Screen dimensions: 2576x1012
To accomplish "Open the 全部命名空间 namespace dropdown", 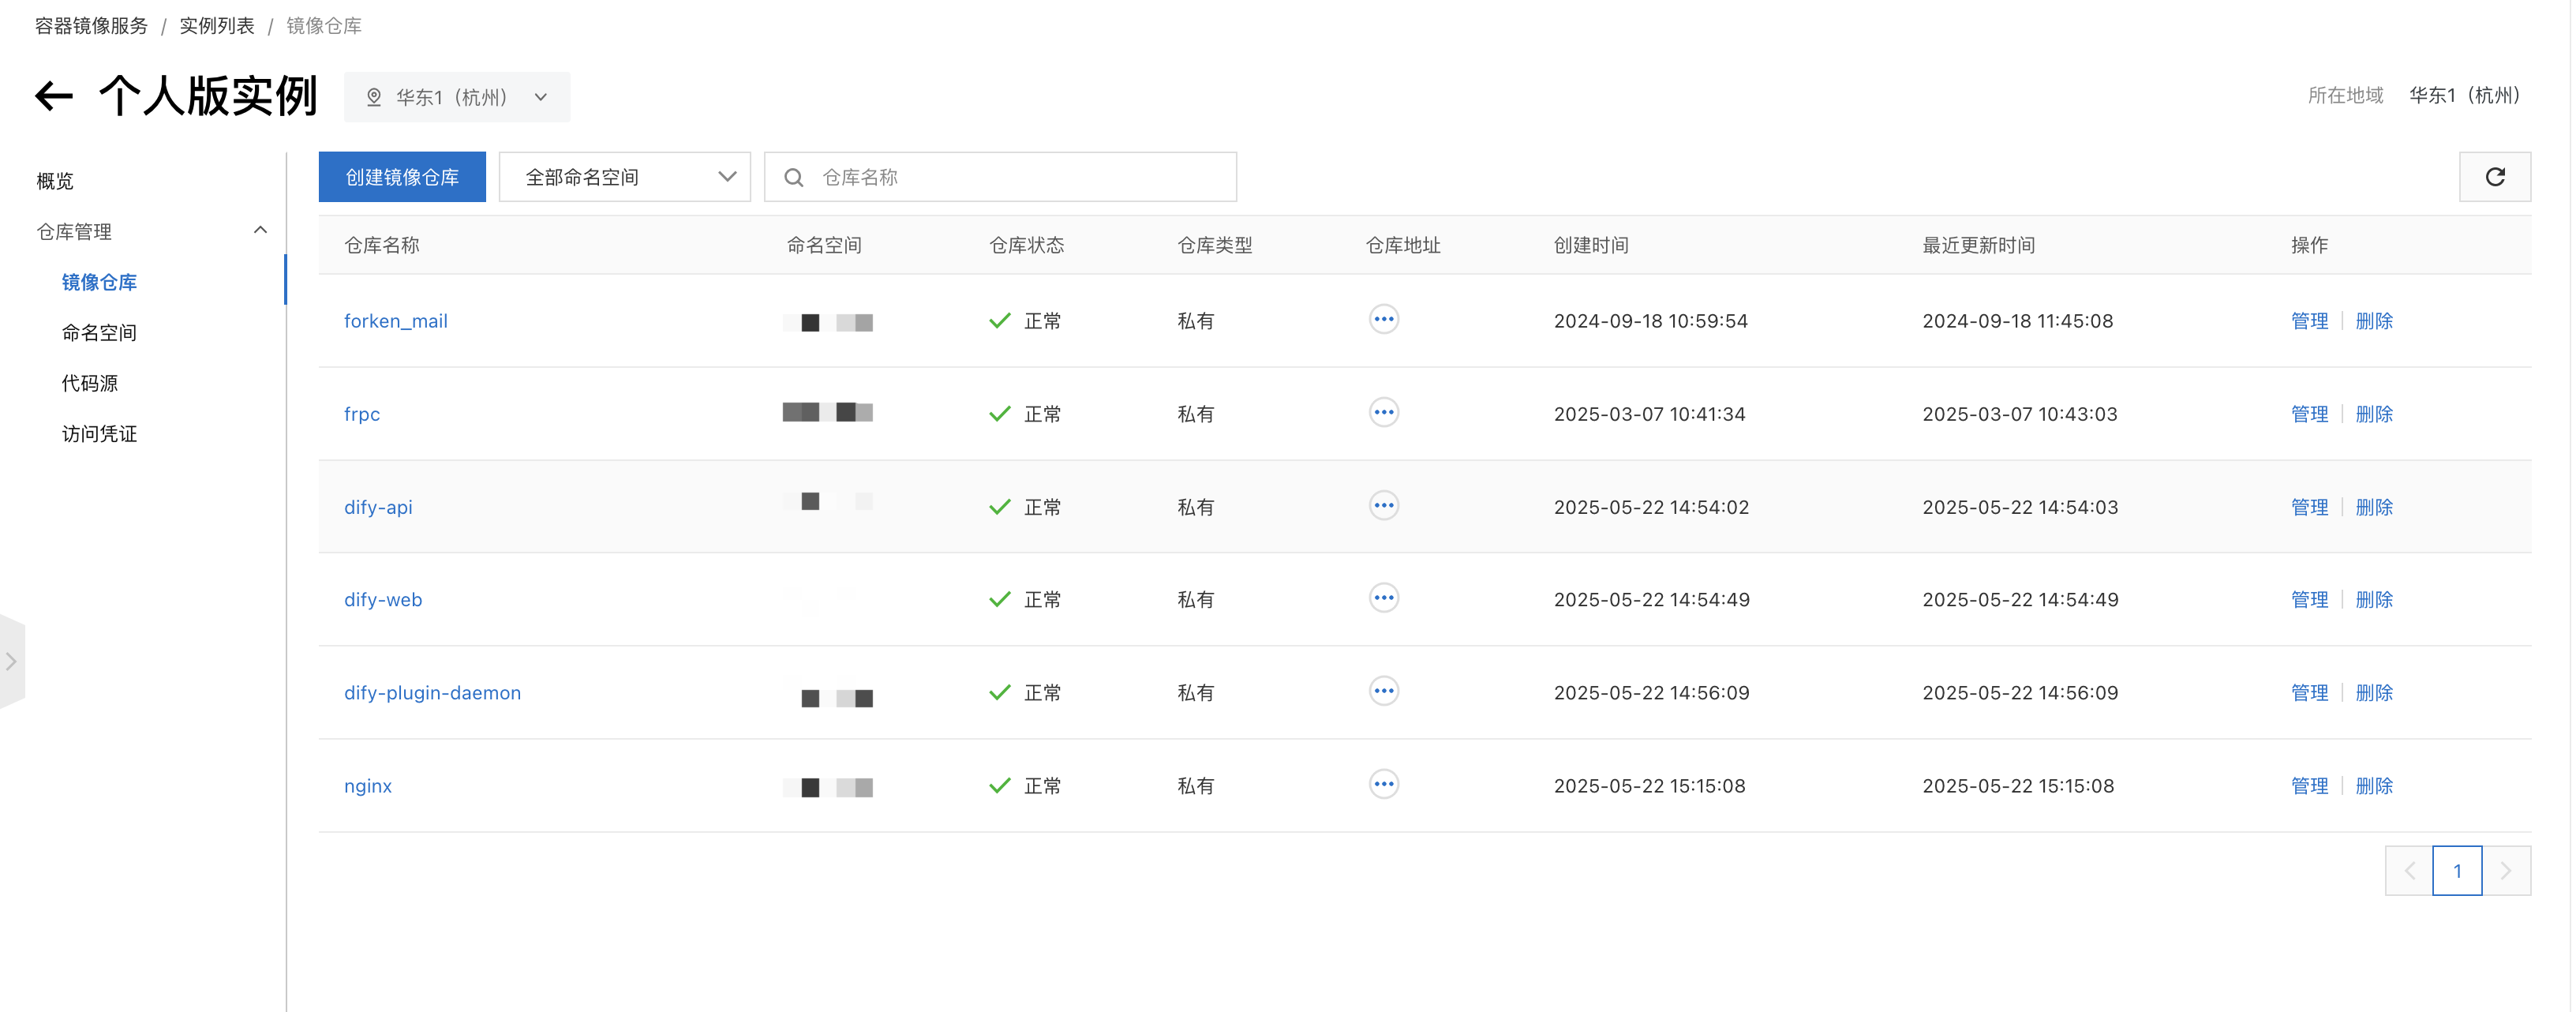I will click(624, 177).
